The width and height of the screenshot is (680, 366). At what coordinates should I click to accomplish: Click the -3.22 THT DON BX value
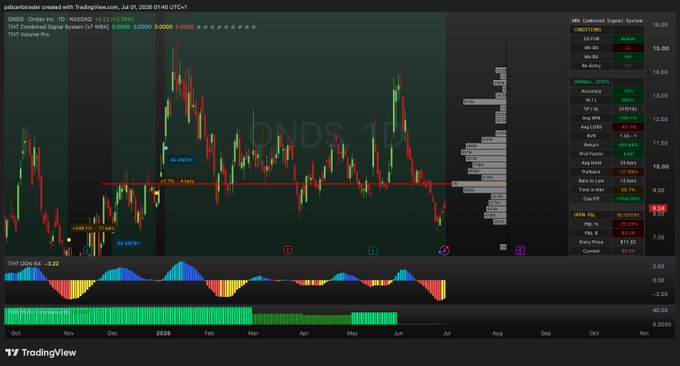[52, 264]
